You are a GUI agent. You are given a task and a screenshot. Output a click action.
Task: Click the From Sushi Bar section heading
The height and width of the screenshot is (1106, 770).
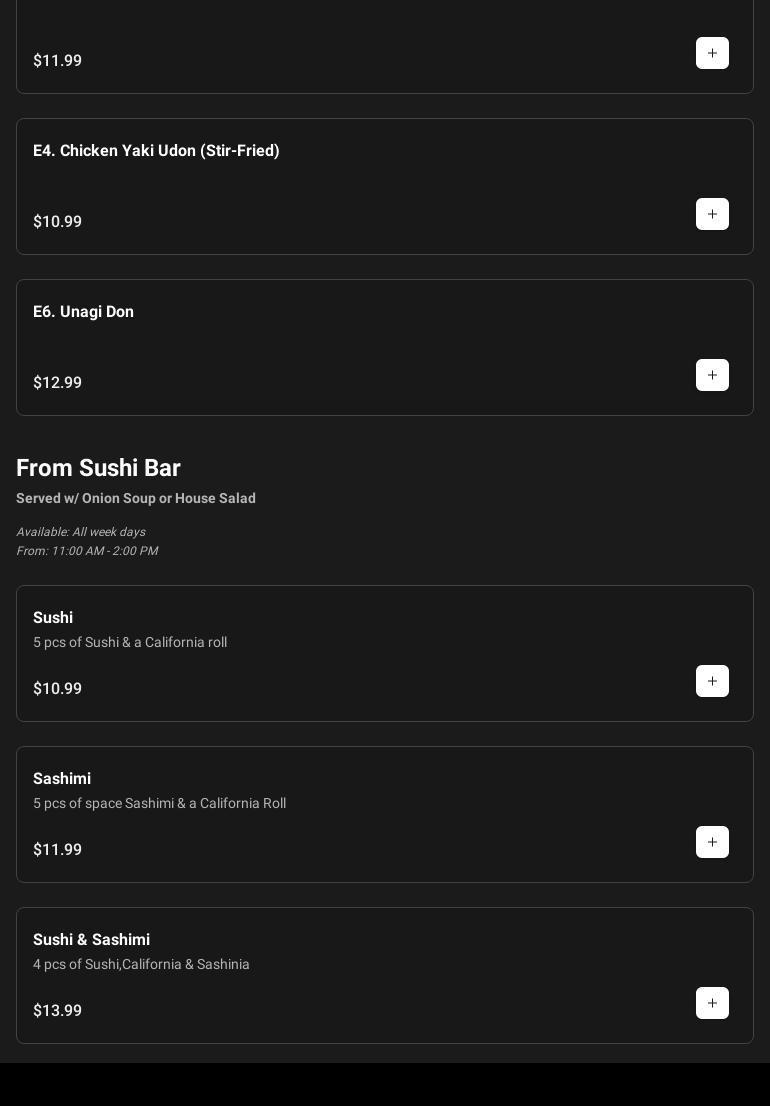(98, 468)
